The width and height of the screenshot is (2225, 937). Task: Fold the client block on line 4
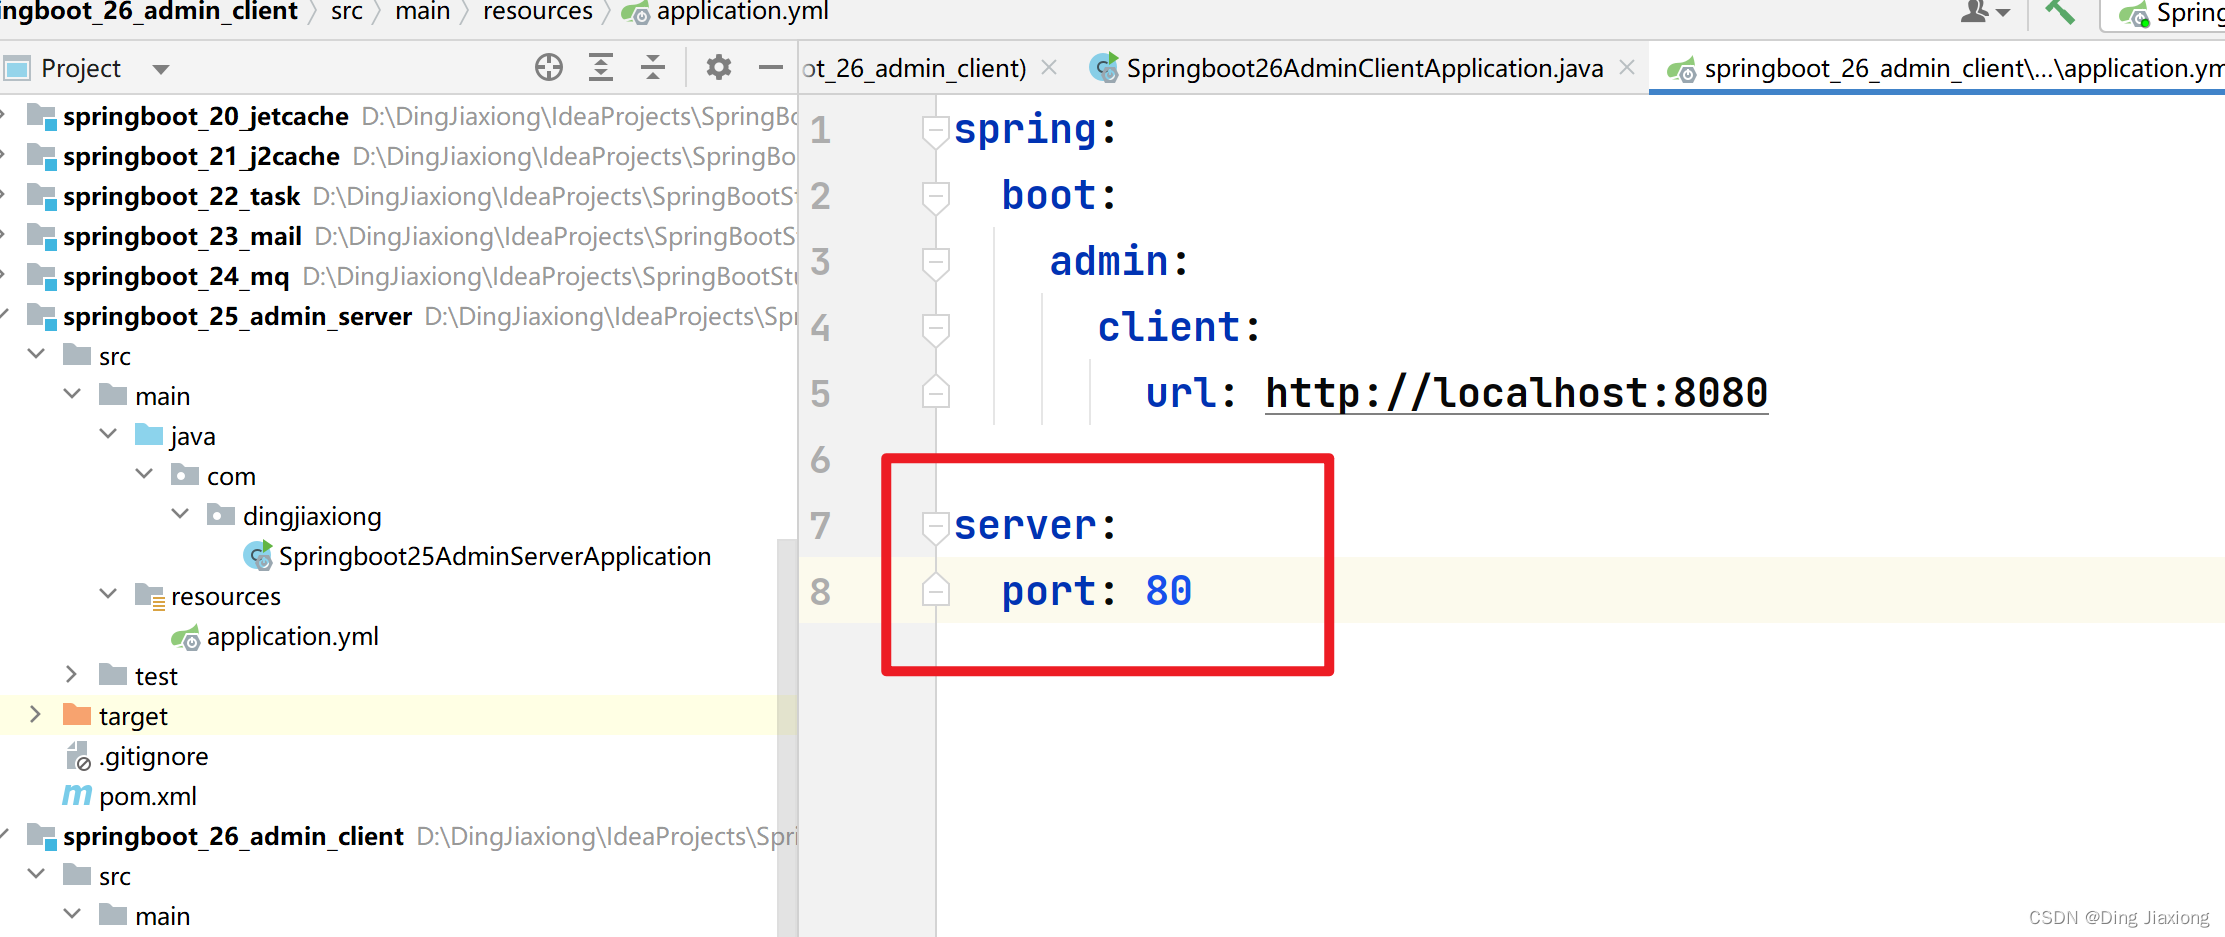coord(935,329)
